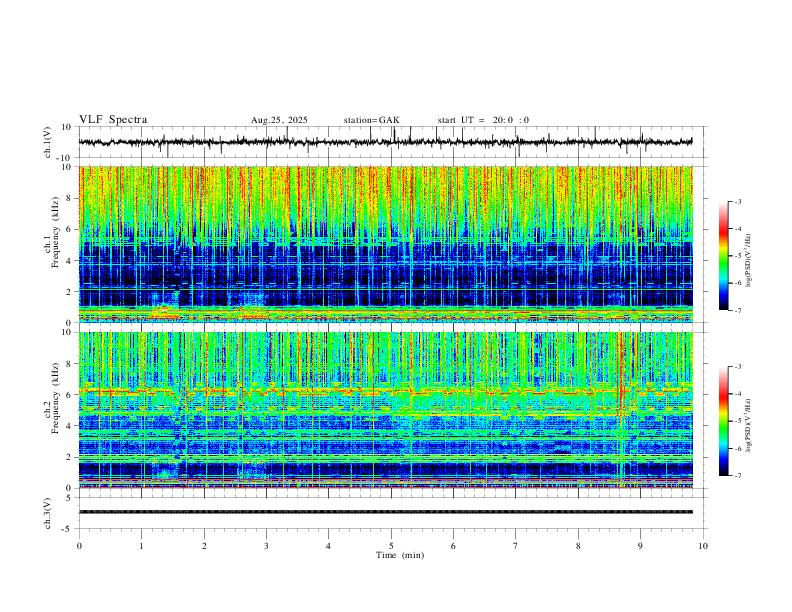Click inside the ch.2 frequency spectrogram
This screenshot has height=612, width=792.
[x=385, y=410]
